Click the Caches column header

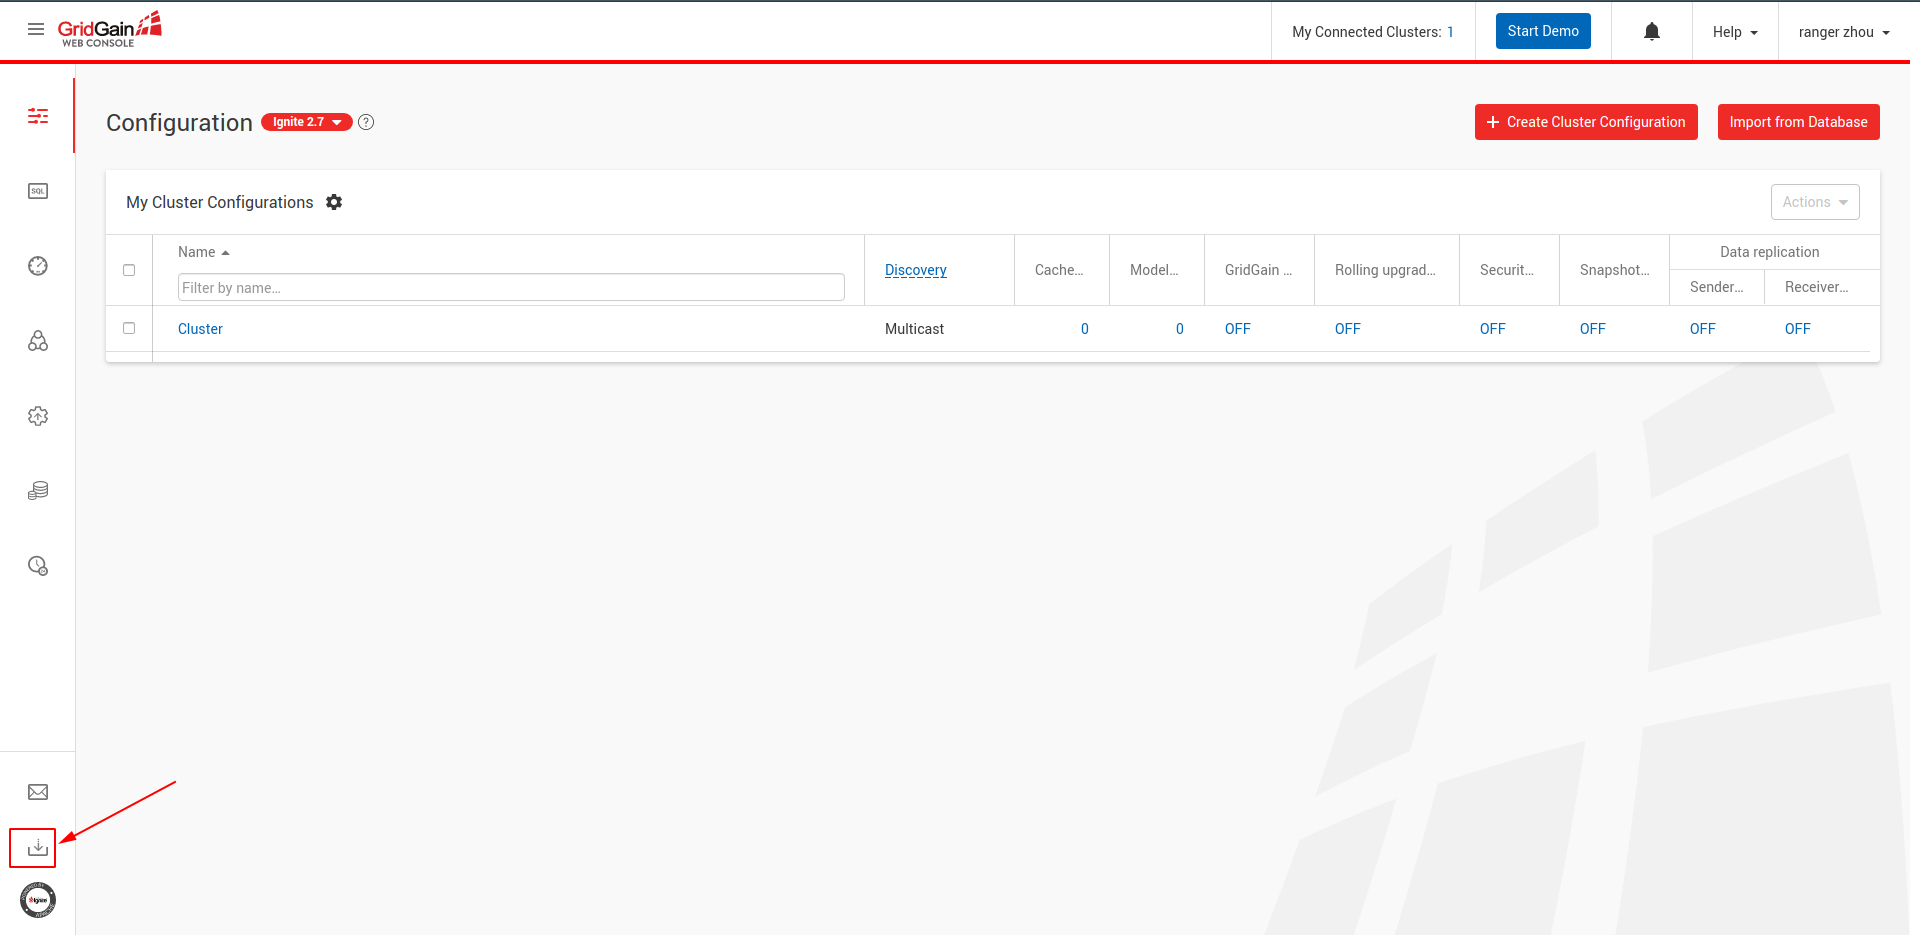pos(1059,270)
